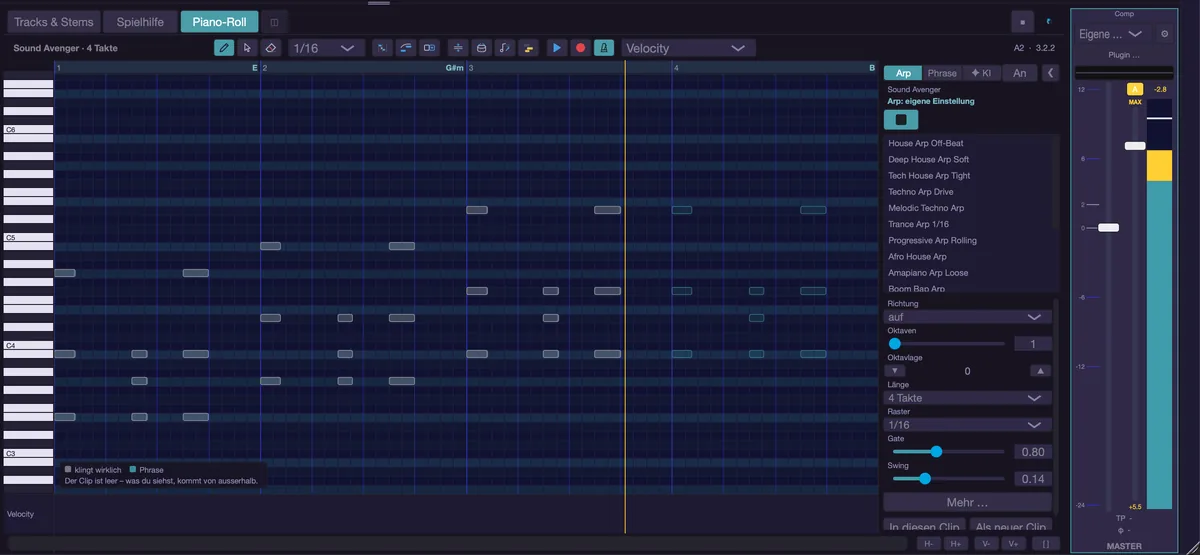Image resolution: width=1200 pixels, height=555 pixels.
Task: Adjust the Gate slider handle
Action: pos(936,452)
